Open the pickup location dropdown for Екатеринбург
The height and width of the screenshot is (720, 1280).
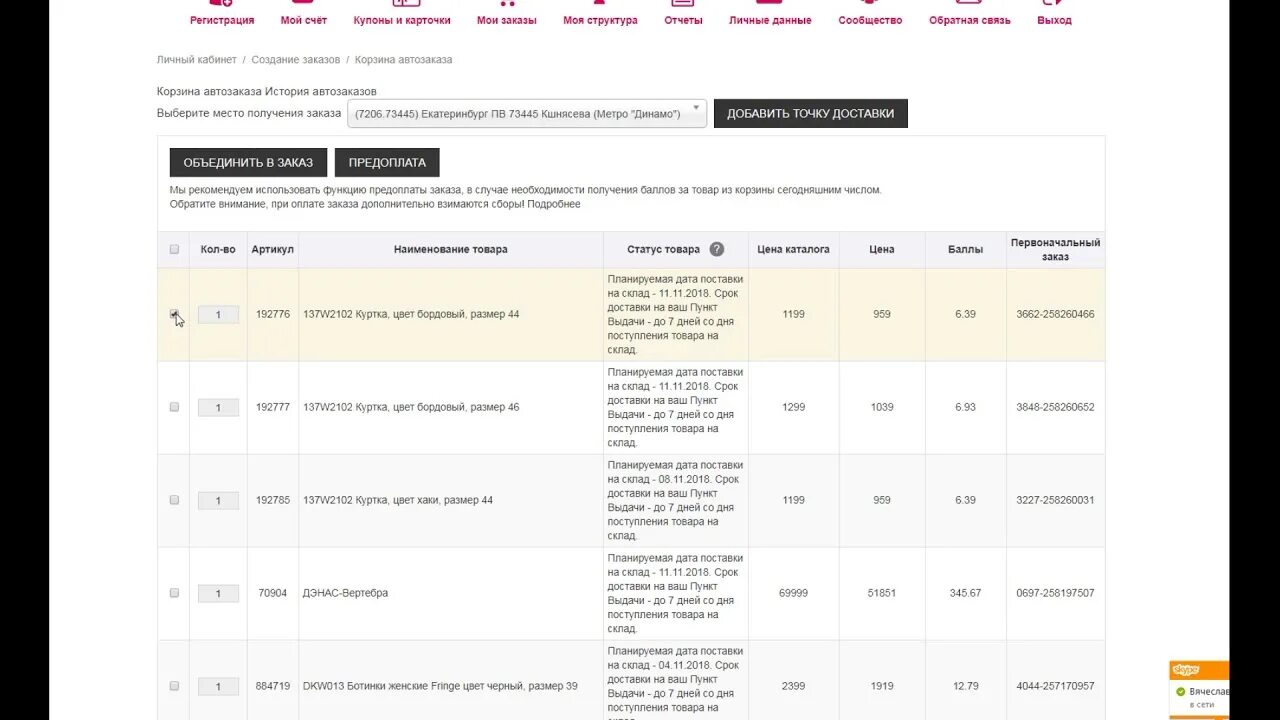(527, 113)
